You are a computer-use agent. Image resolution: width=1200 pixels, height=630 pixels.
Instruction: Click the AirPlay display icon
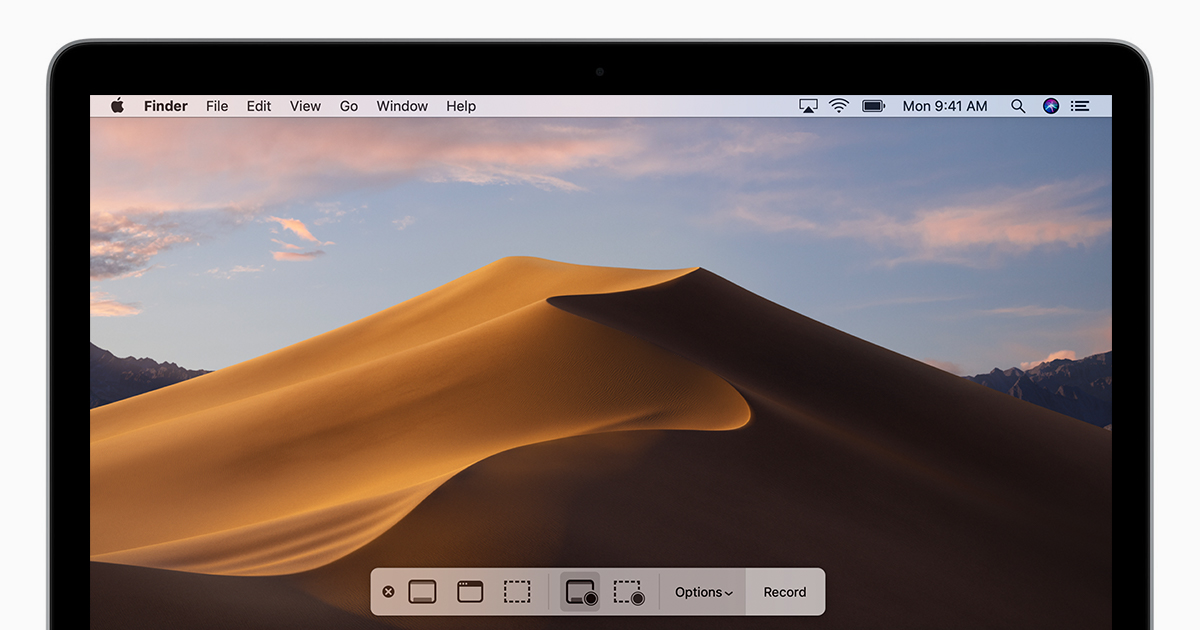point(808,106)
